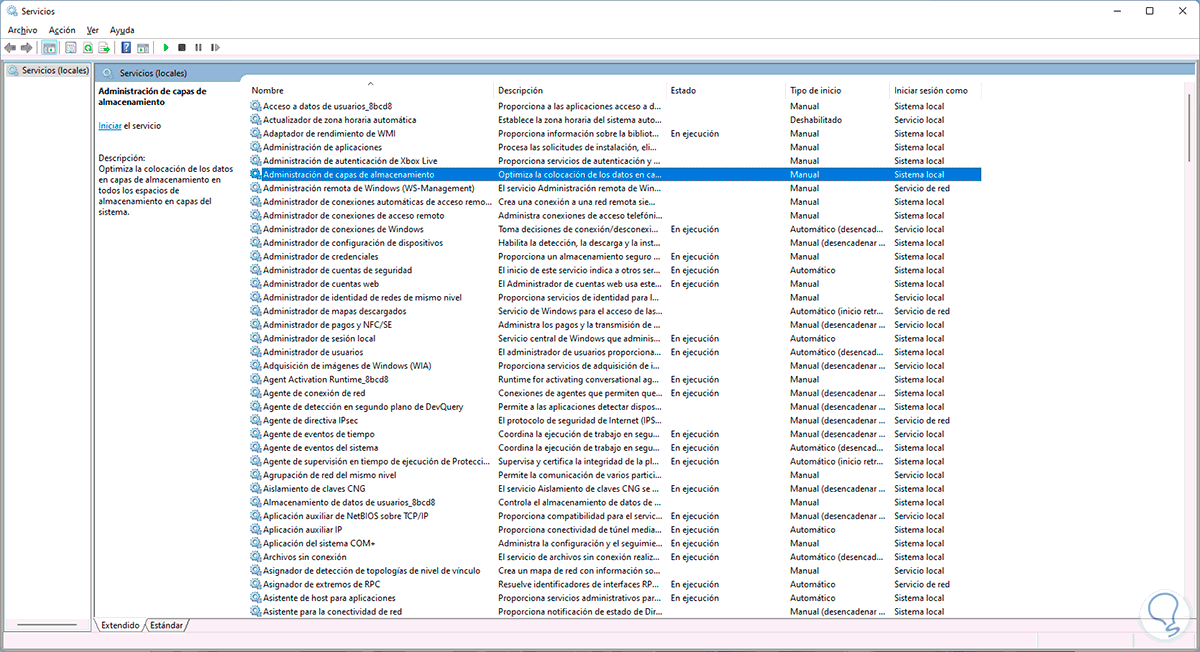Click the gear icon of Administrador de usuarios

(255, 352)
